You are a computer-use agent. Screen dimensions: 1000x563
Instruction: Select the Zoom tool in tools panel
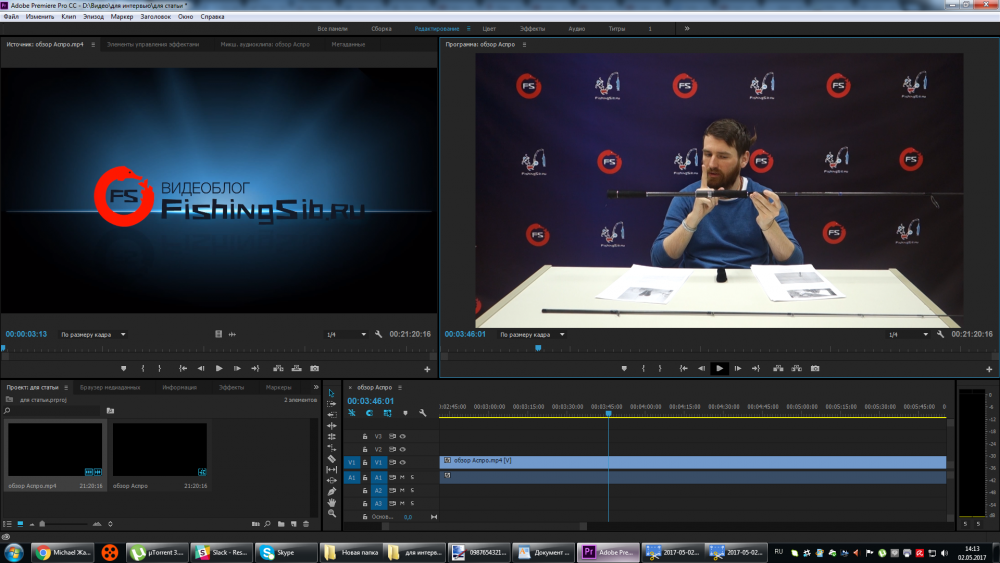tap(332, 513)
